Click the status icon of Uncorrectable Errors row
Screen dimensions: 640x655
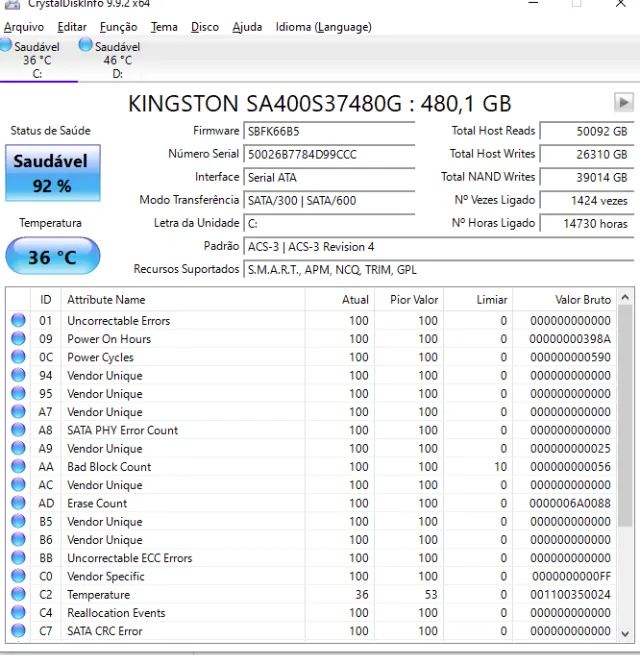click(x=18, y=320)
